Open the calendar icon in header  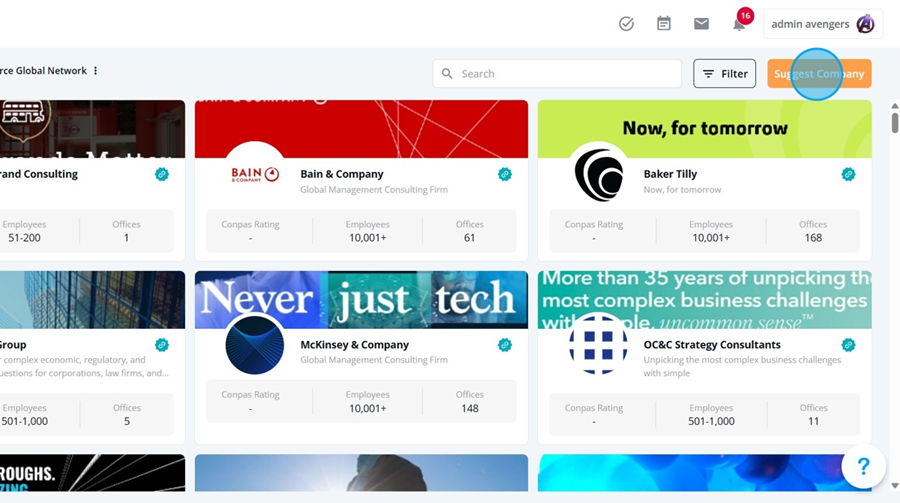pos(664,24)
